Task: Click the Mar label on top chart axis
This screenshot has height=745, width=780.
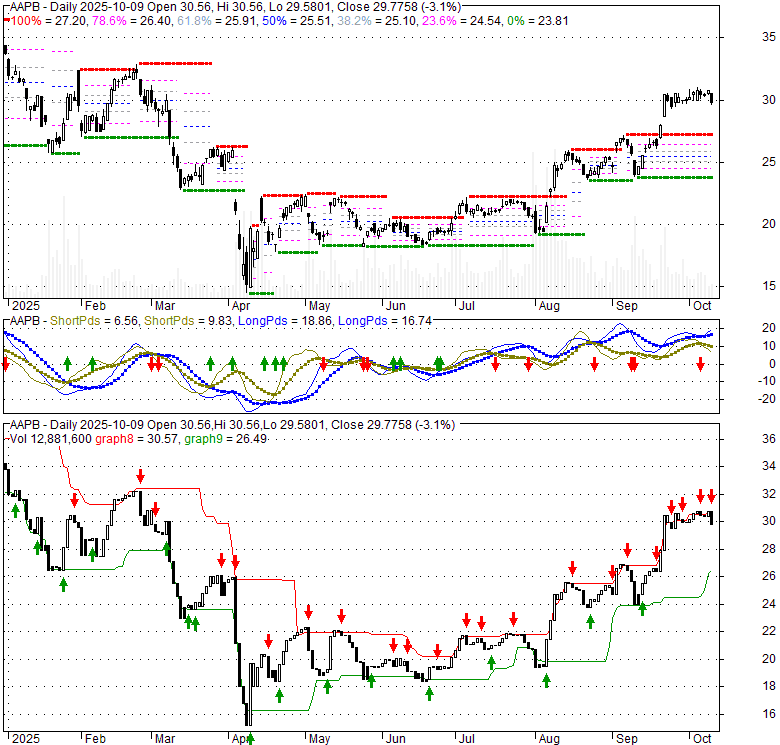Action: (165, 306)
